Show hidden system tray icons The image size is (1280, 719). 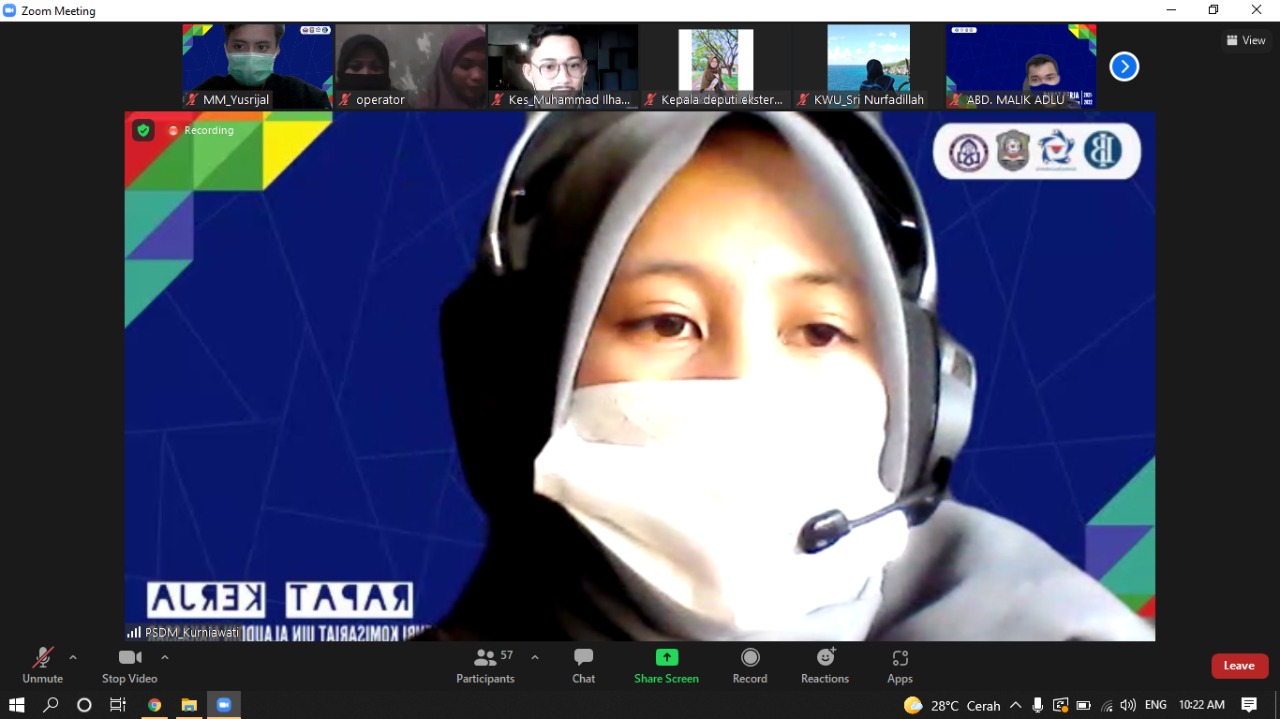pyautogui.click(x=1015, y=705)
